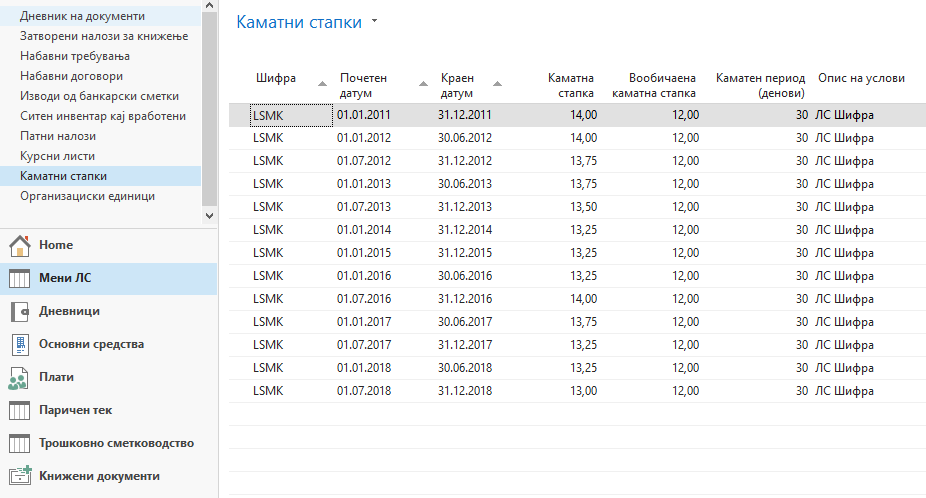Click end date 30.06.2017
The width and height of the screenshot is (926, 498).
pos(465,323)
